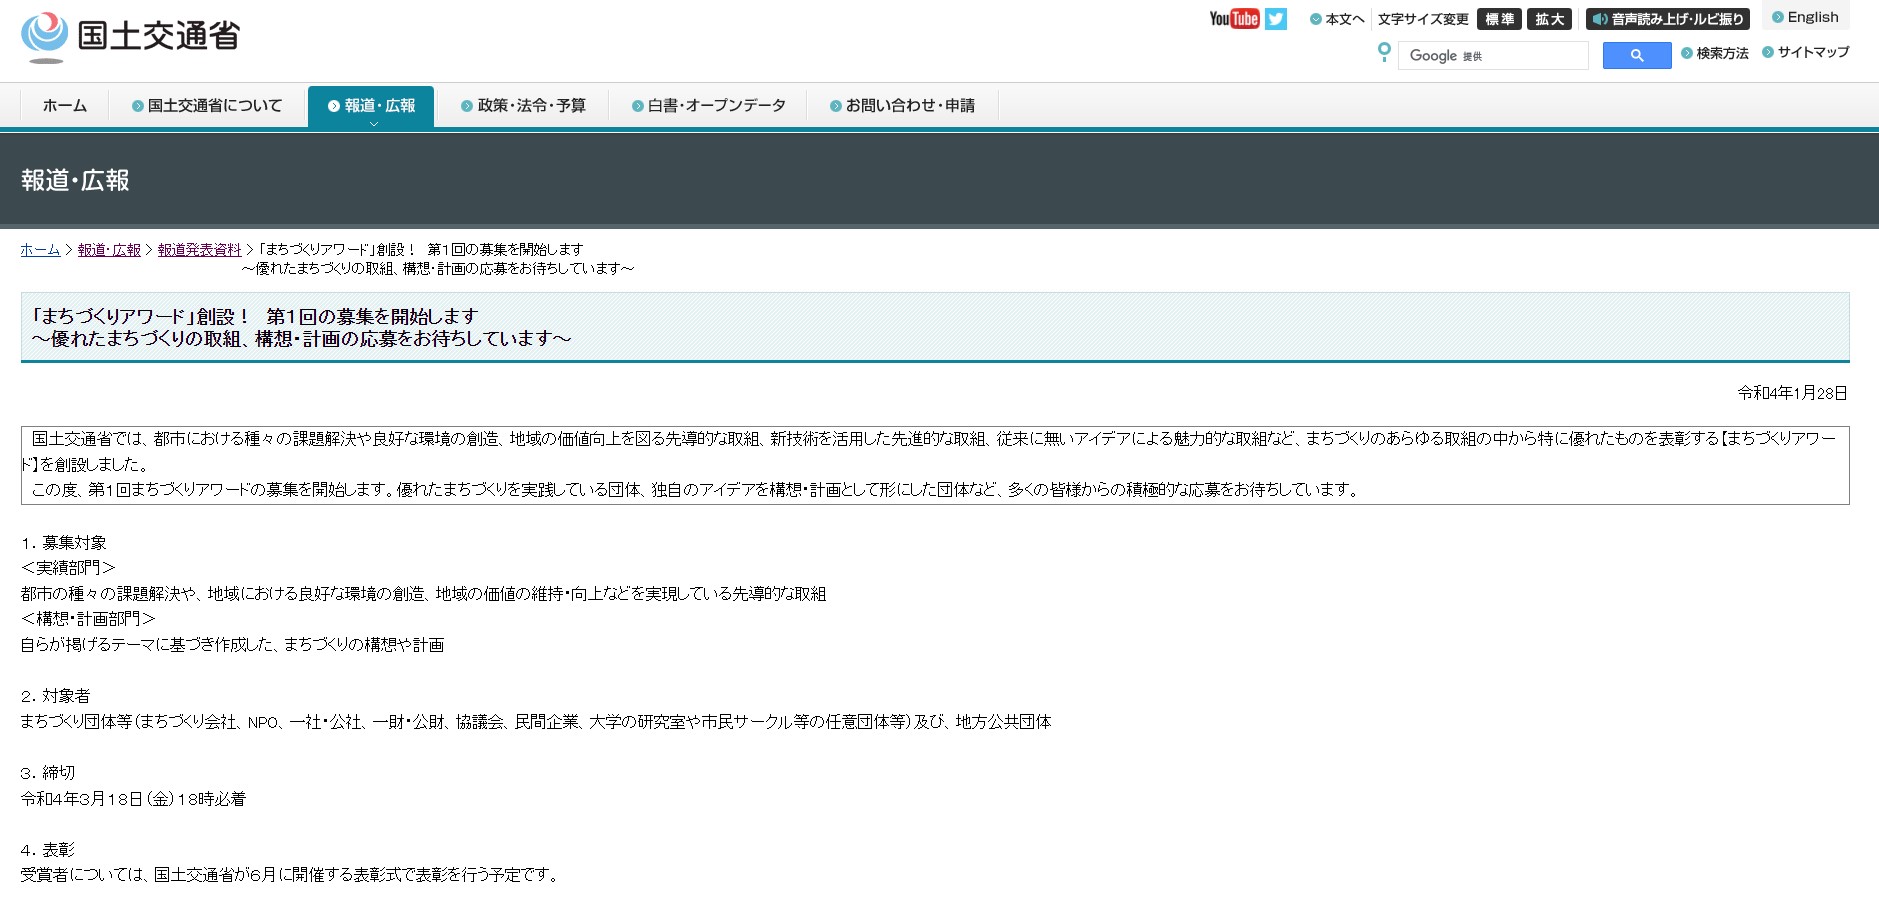Open the Twitter bird icon

click(1276, 19)
